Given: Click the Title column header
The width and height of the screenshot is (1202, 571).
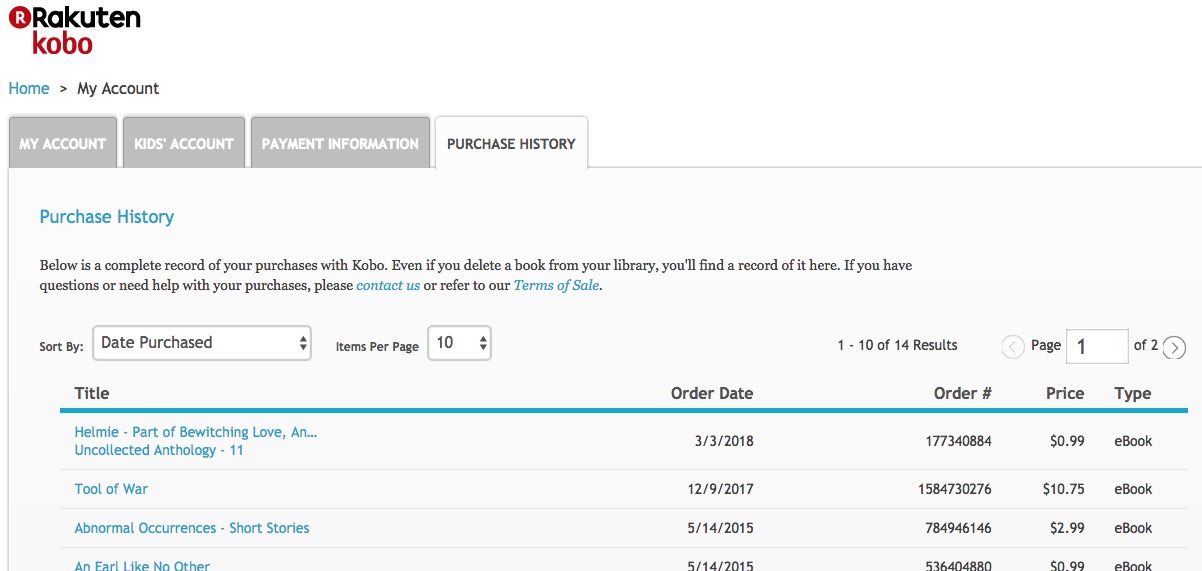Looking at the screenshot, I should point(92,393).
